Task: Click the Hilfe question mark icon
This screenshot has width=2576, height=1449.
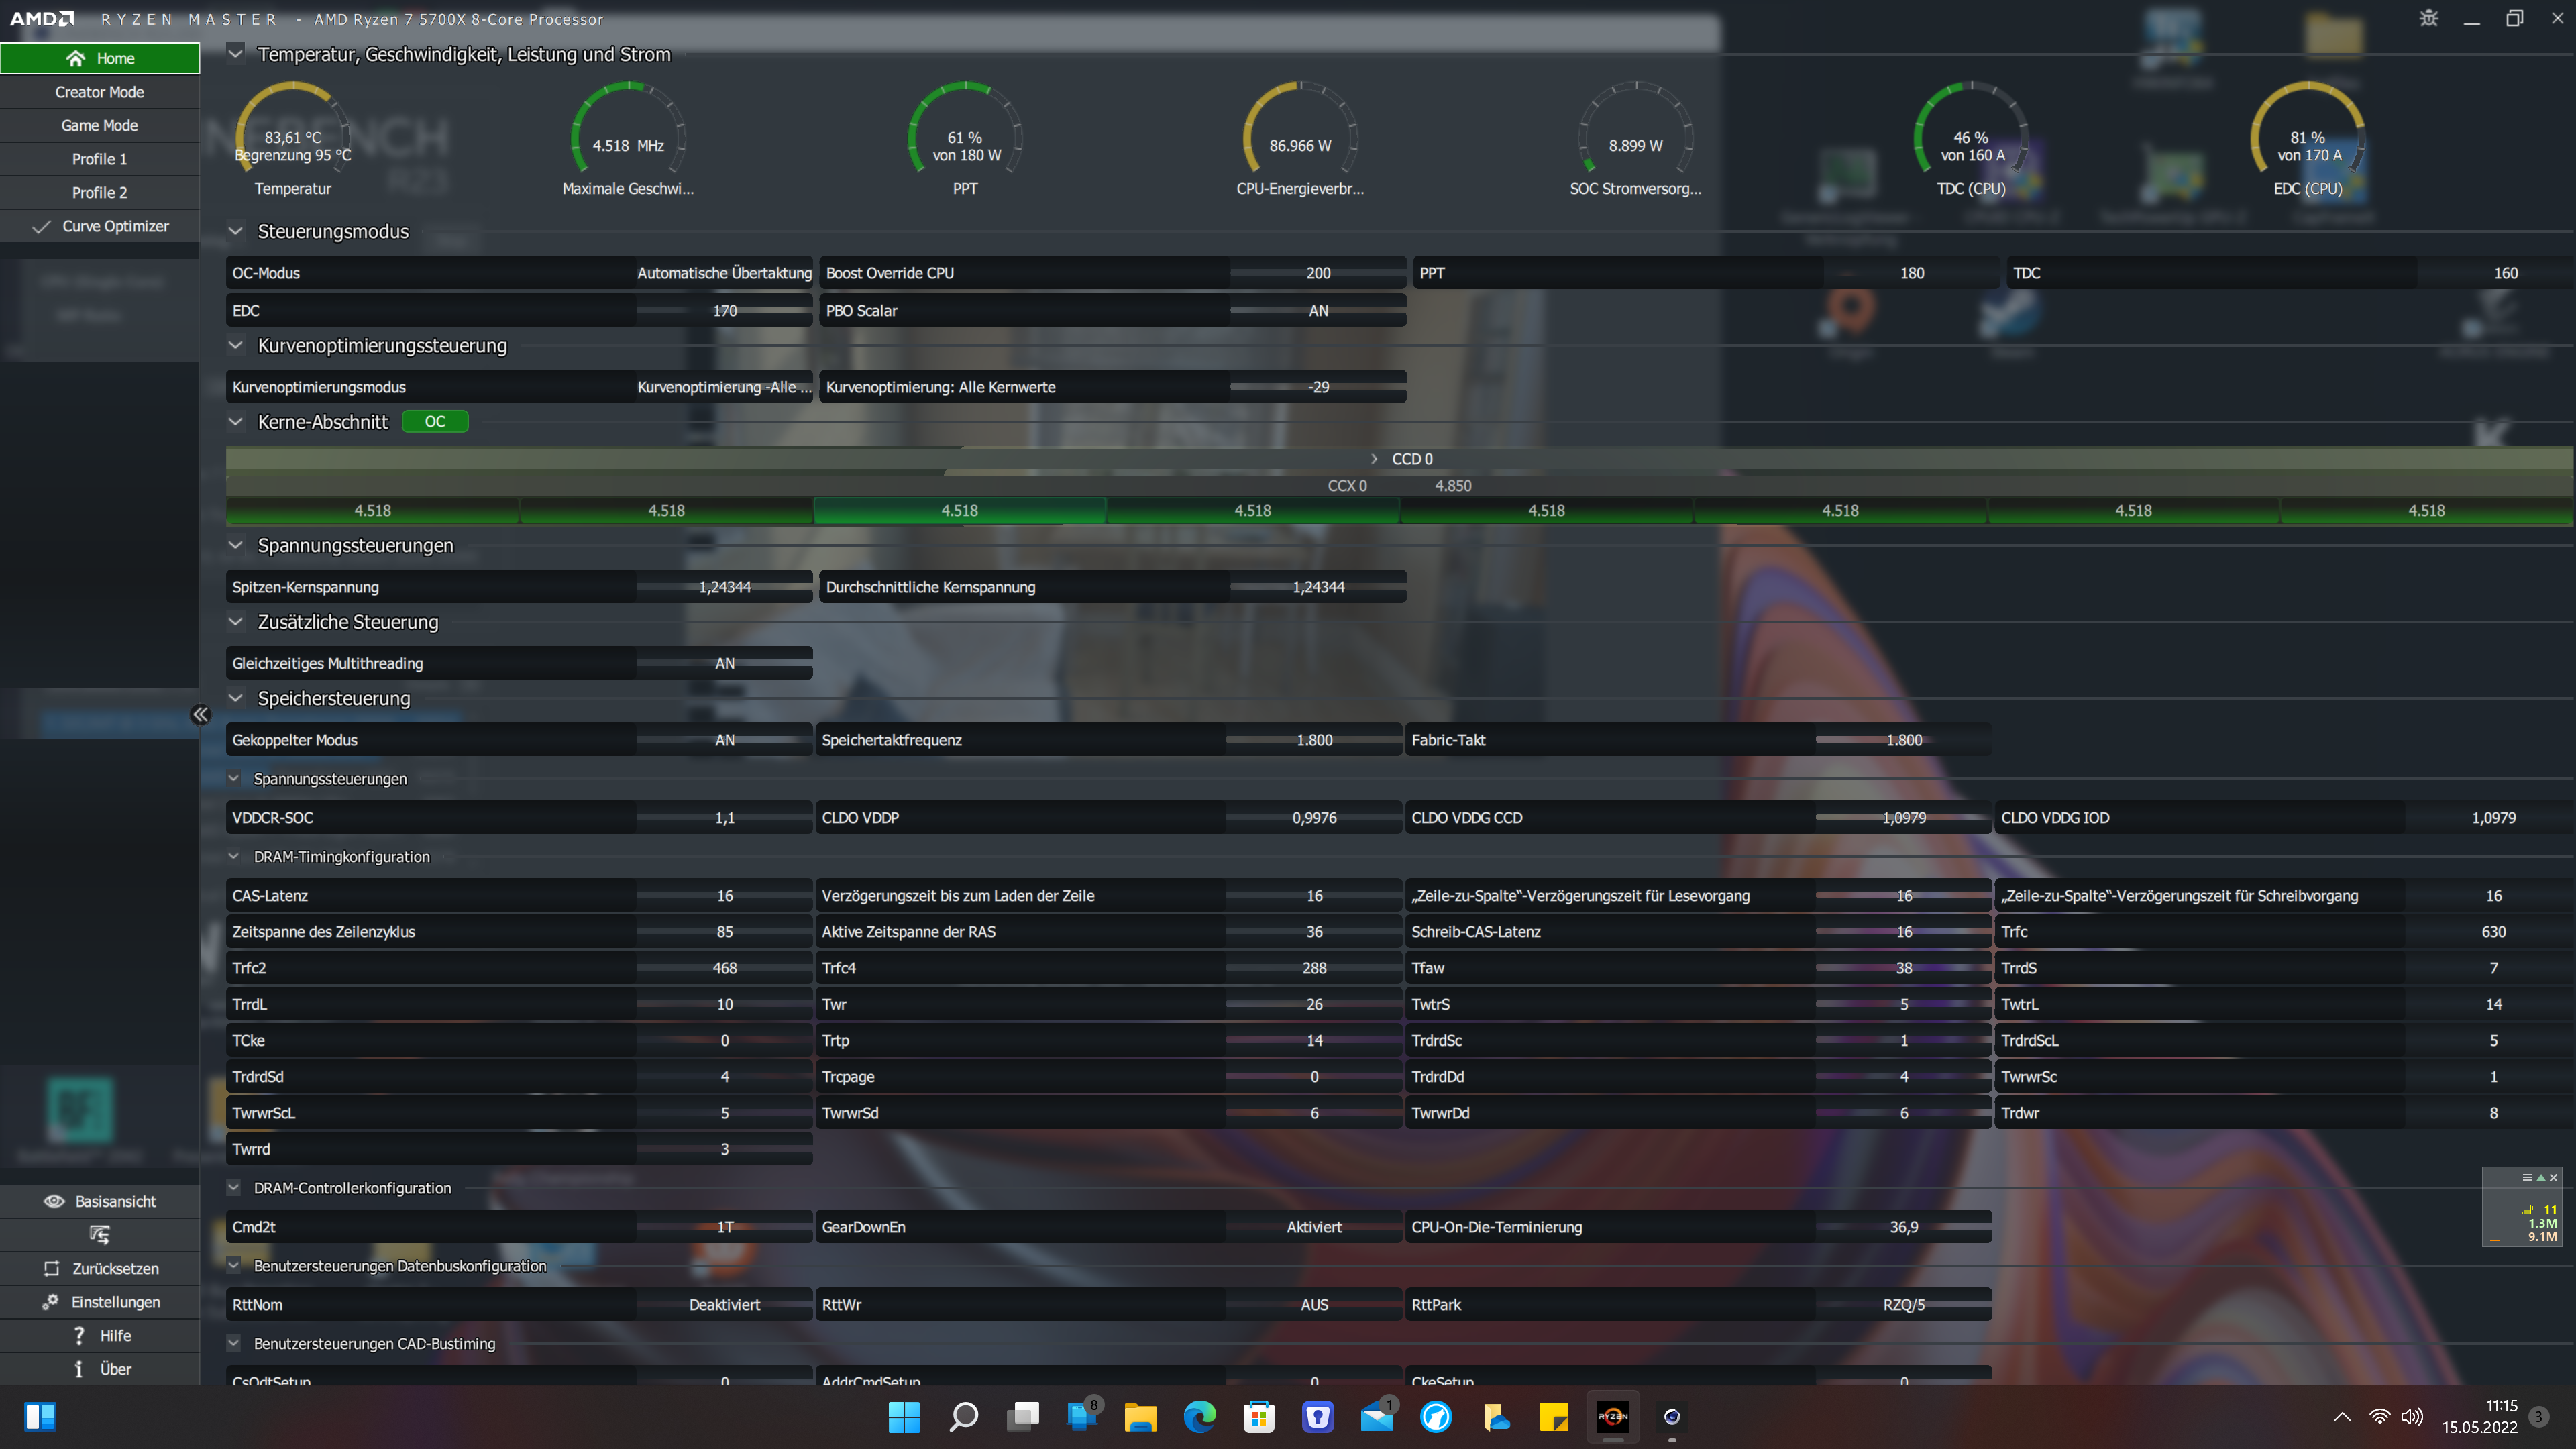Action: click(78, 1336)
